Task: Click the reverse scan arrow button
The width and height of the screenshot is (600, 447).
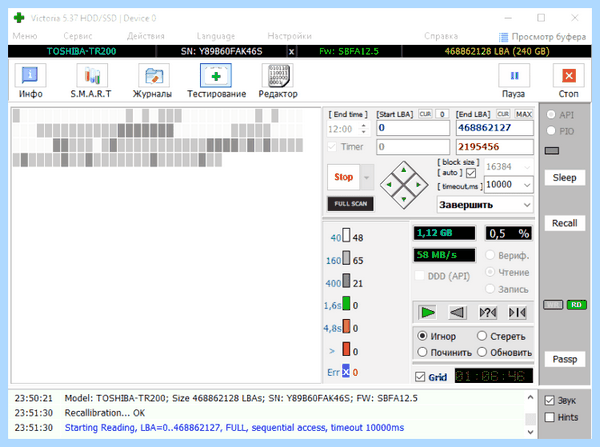Action: click(x=458, y=313)
